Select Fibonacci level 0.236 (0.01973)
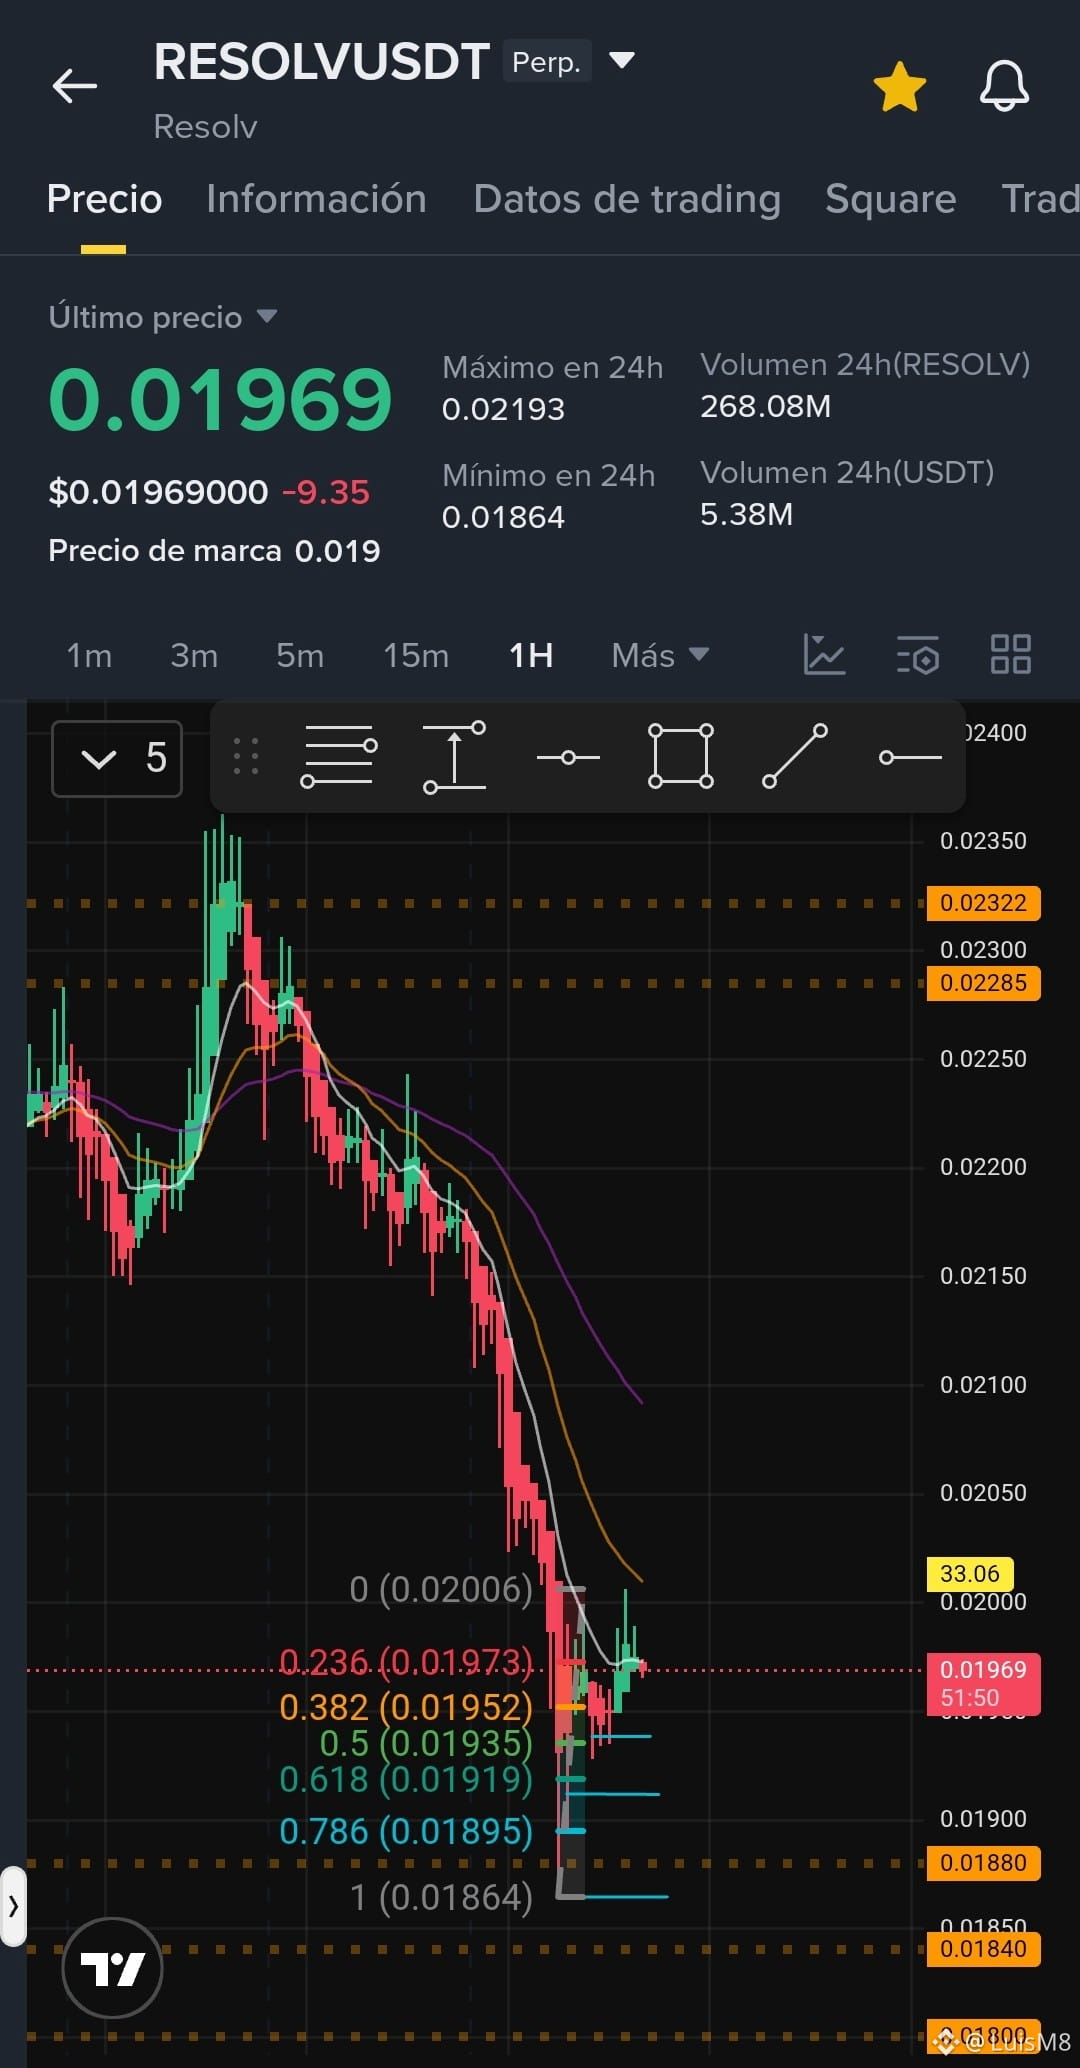The height and width of the screenshot is (2068, 1080). click(405, 1662)
